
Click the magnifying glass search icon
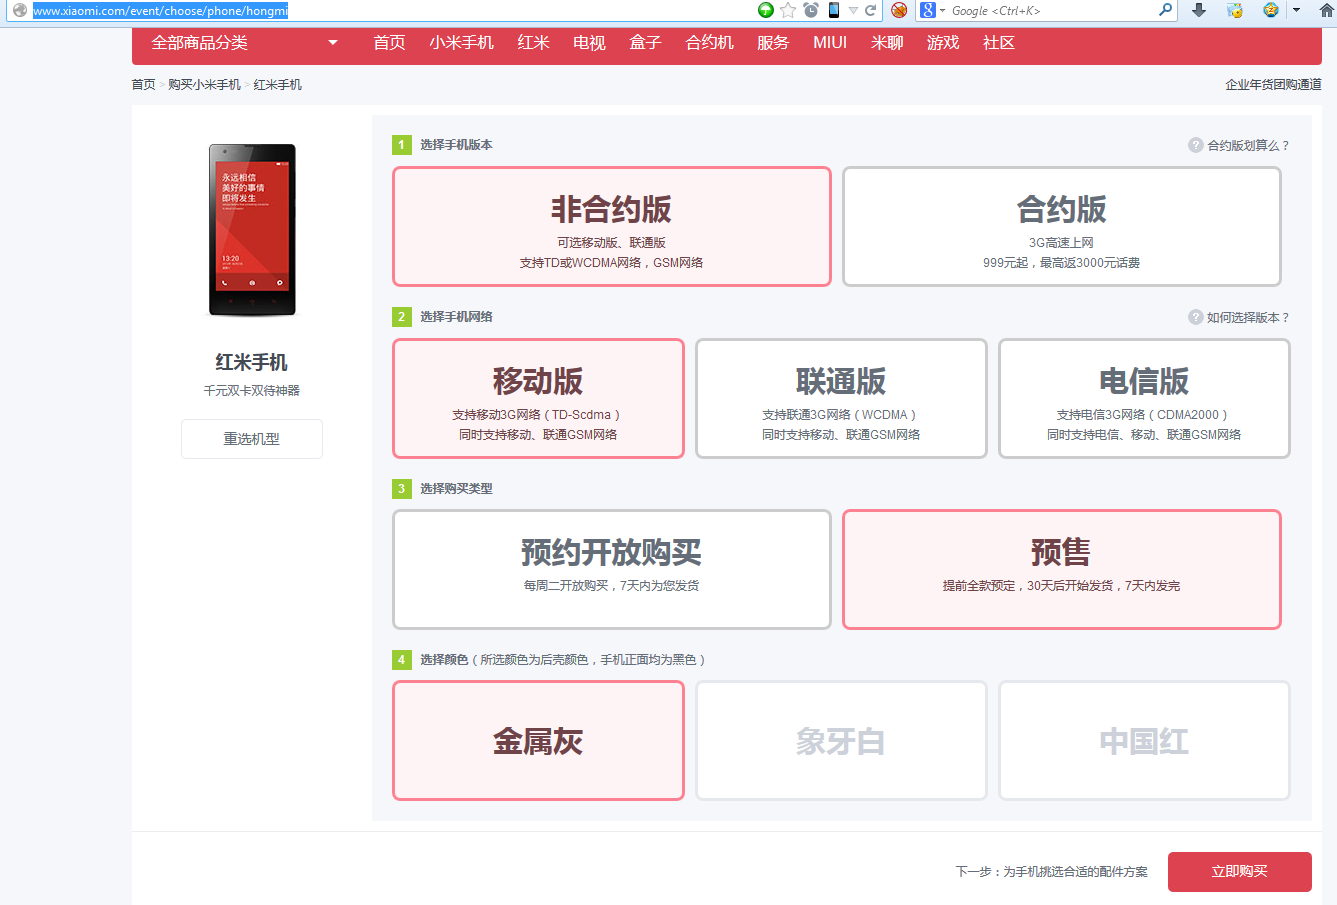click(x=1166, y=10)
